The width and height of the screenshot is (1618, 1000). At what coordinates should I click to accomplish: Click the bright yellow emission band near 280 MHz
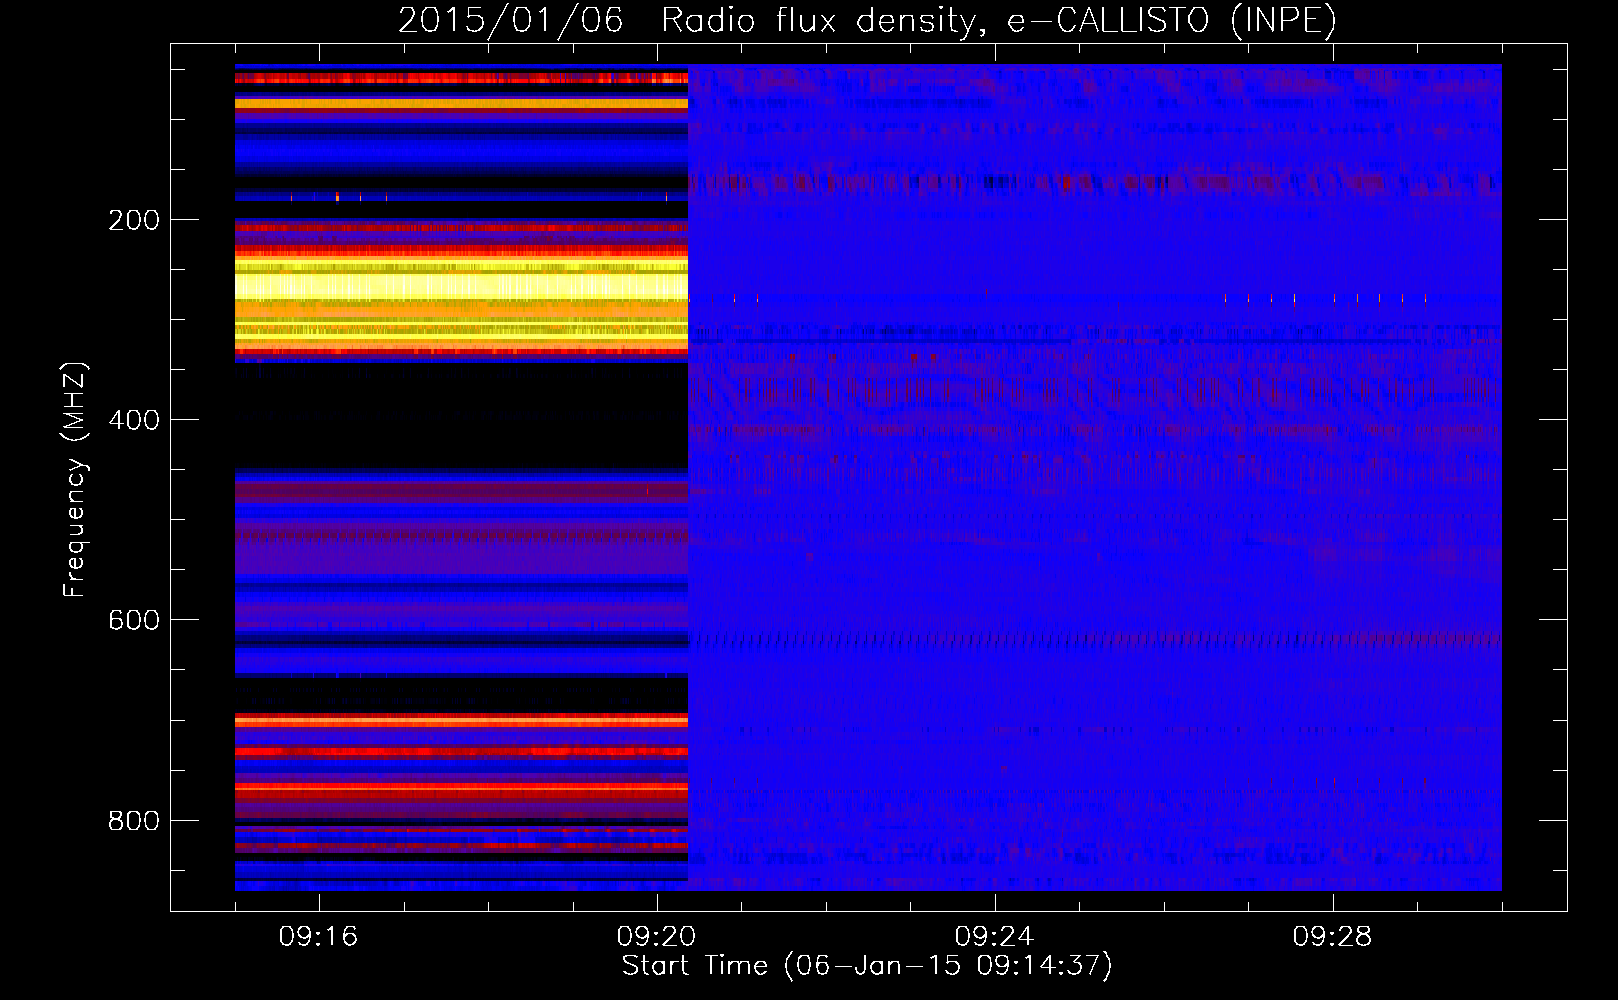[x=461, y=286]
